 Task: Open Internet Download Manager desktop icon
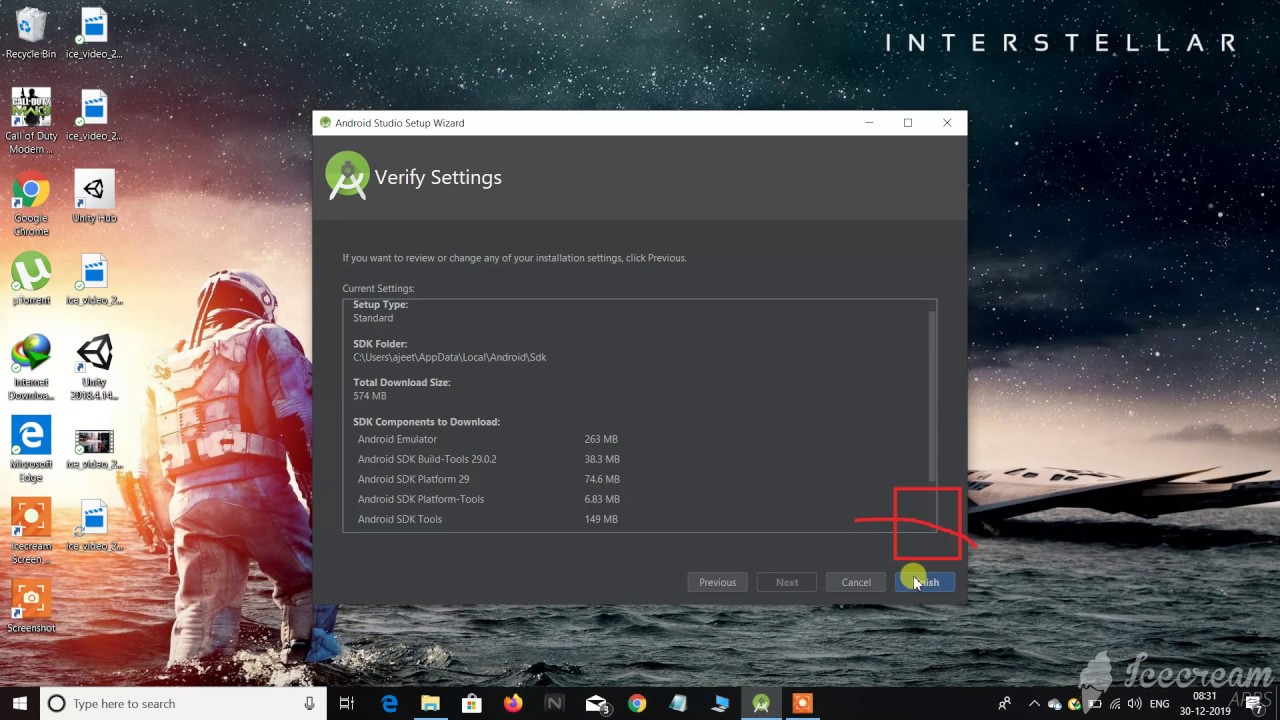click(x=31, y=367)
